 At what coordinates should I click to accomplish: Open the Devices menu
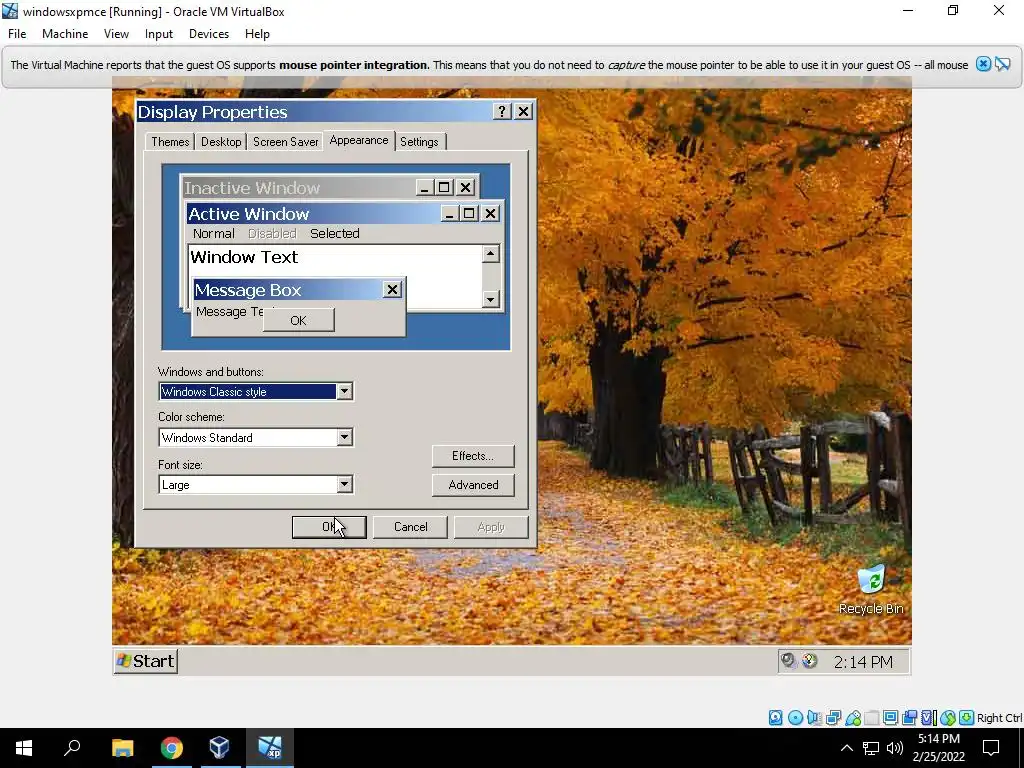209,34
